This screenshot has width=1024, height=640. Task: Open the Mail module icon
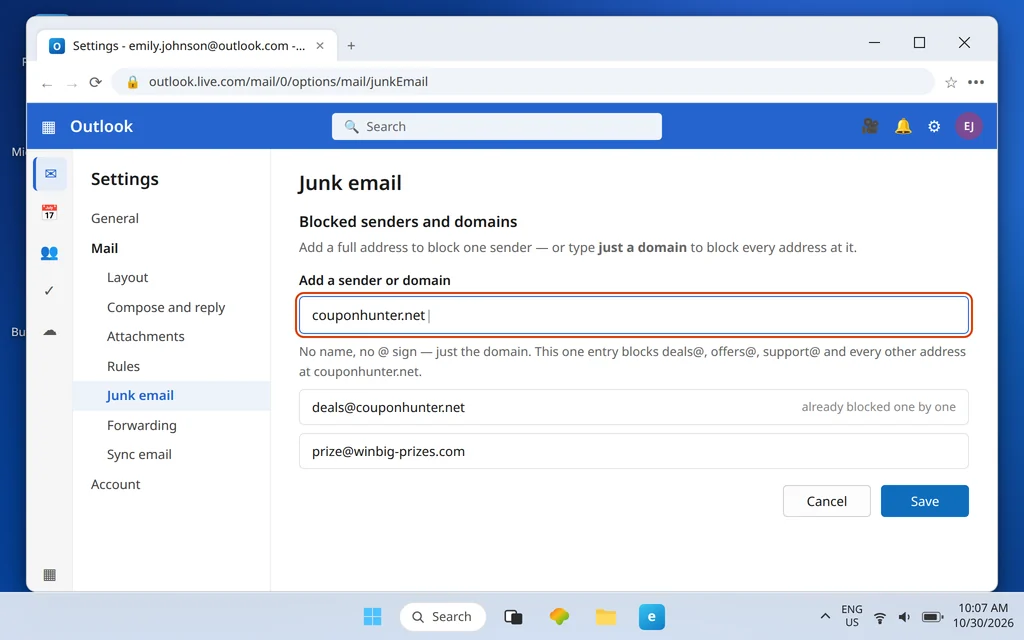(x=50, y=174)
